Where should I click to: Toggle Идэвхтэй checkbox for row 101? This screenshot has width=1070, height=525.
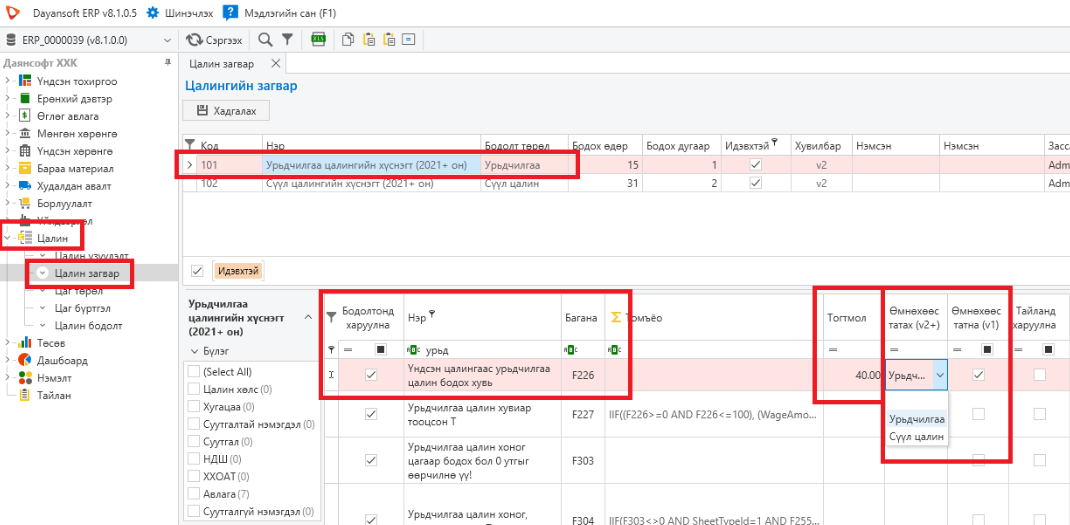(x=755, y=165)
